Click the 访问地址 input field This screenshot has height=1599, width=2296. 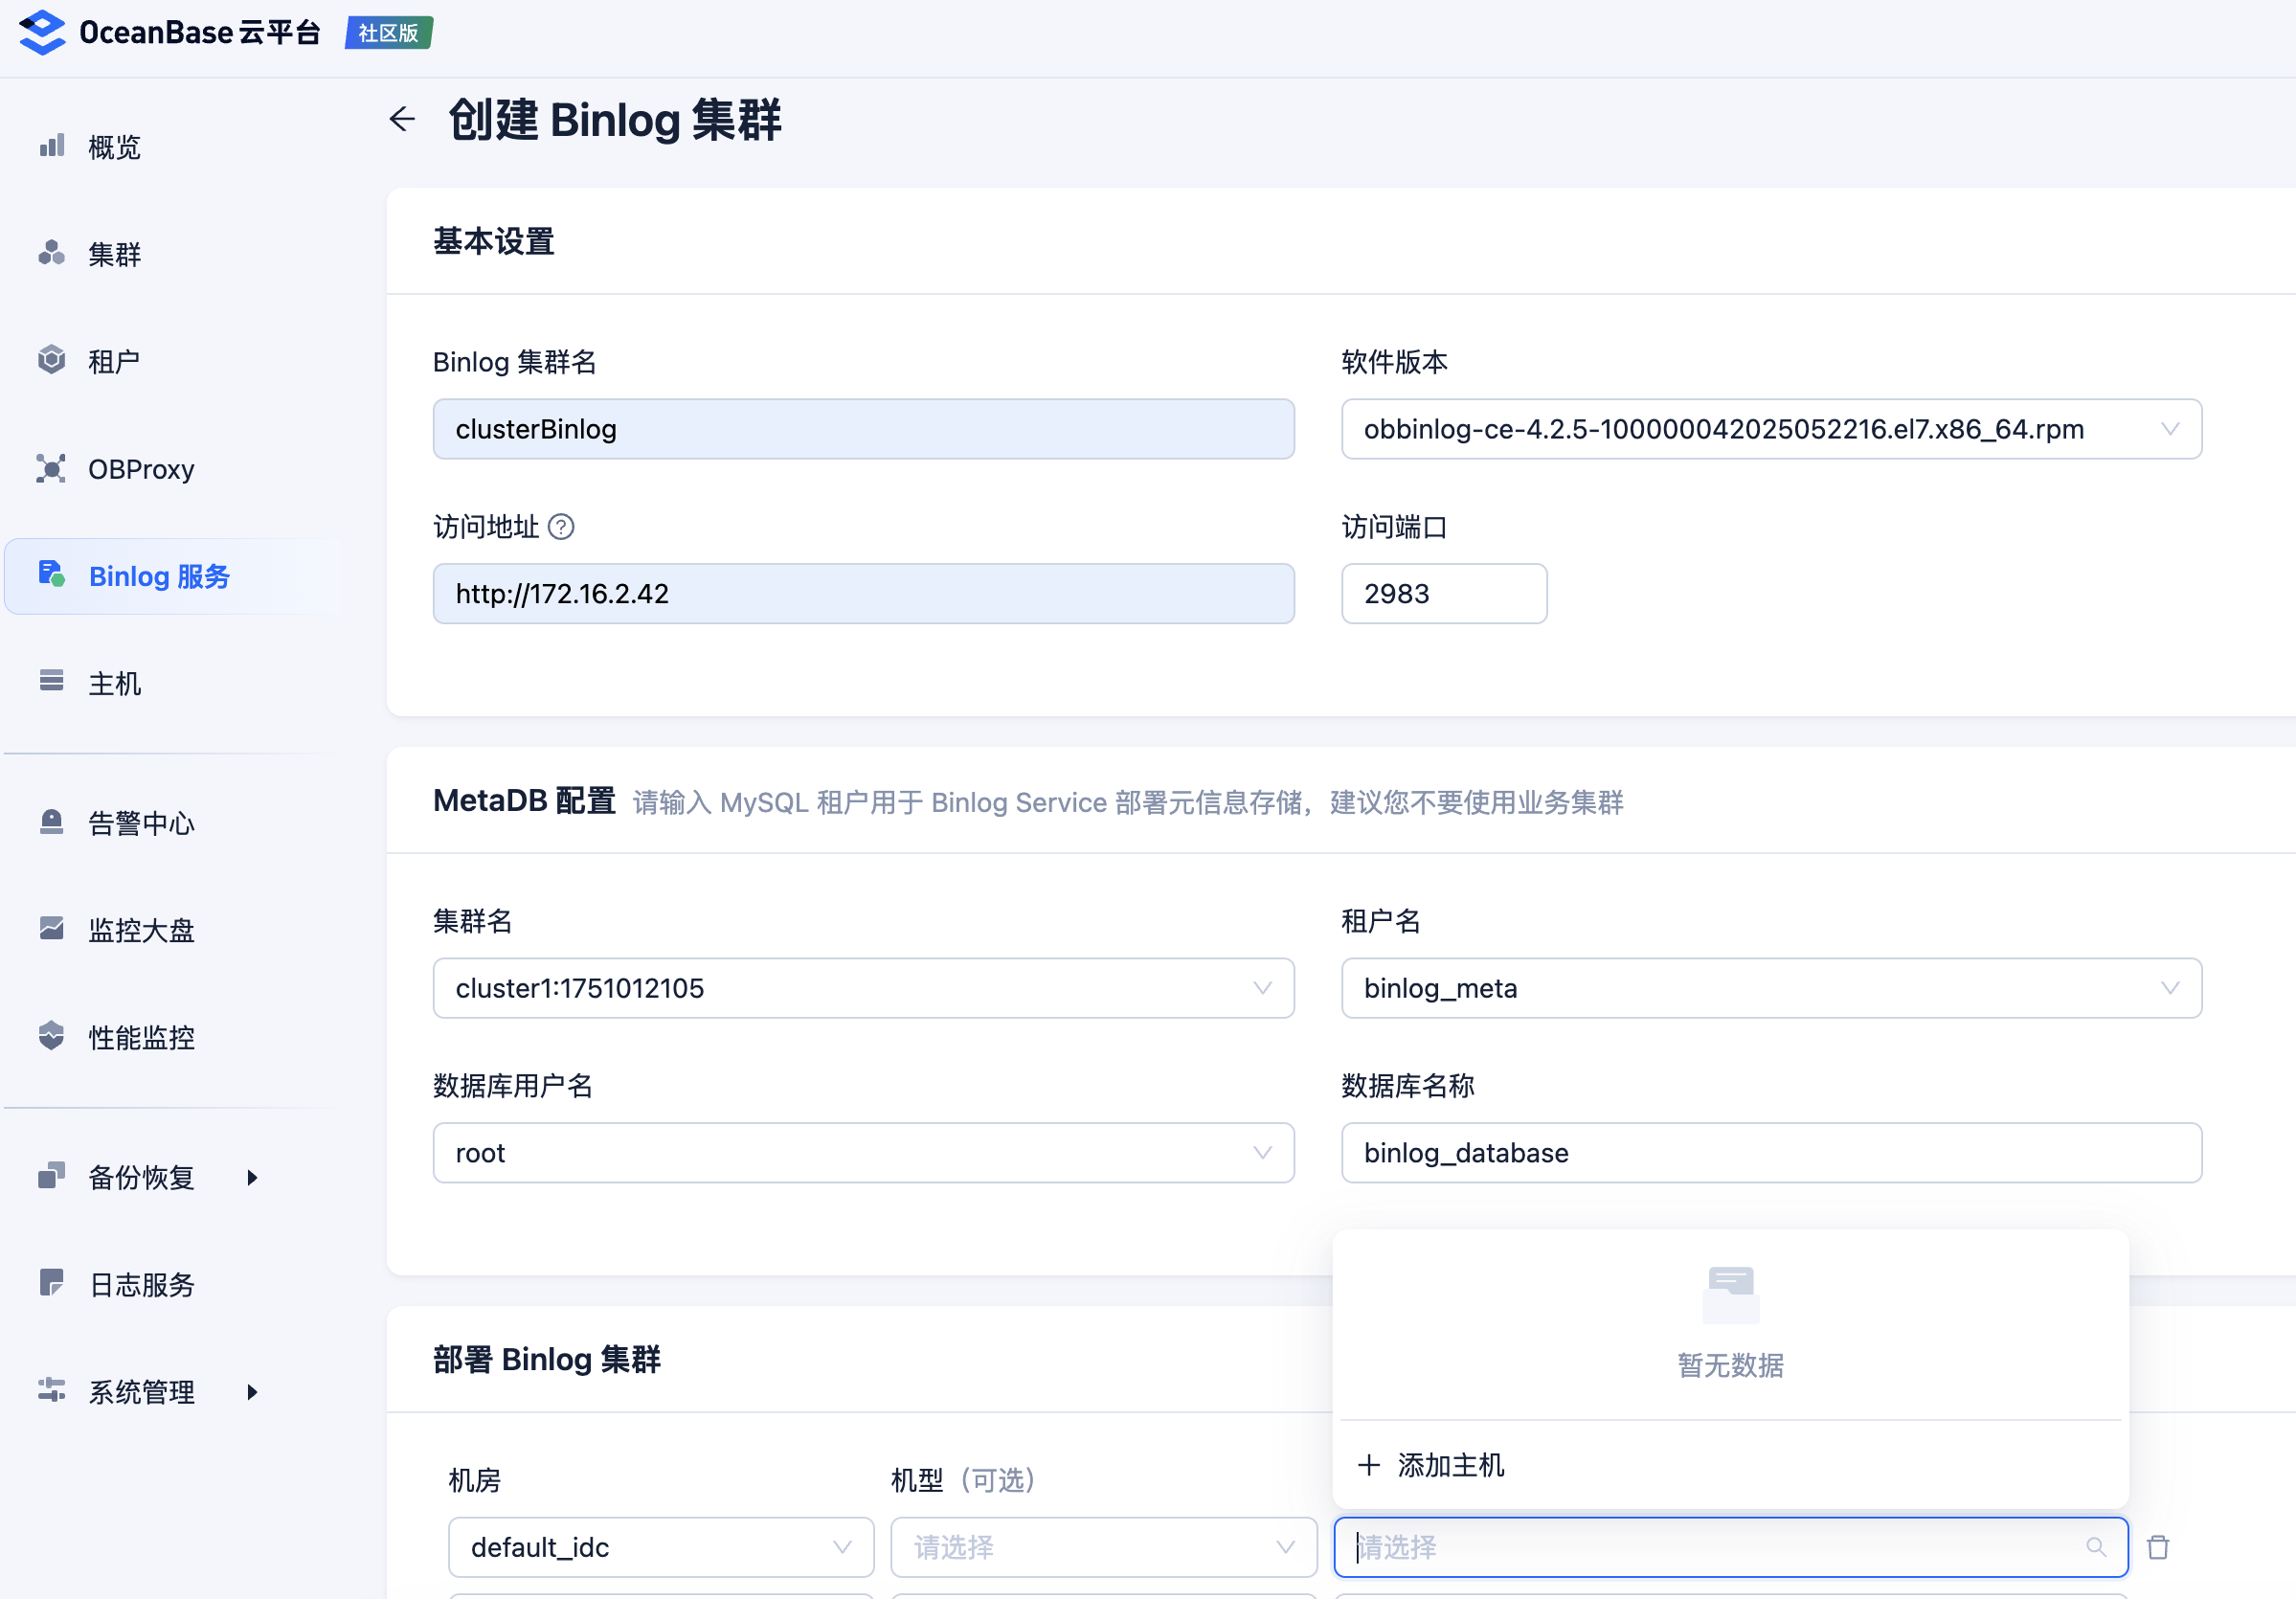tap(863, 594)
